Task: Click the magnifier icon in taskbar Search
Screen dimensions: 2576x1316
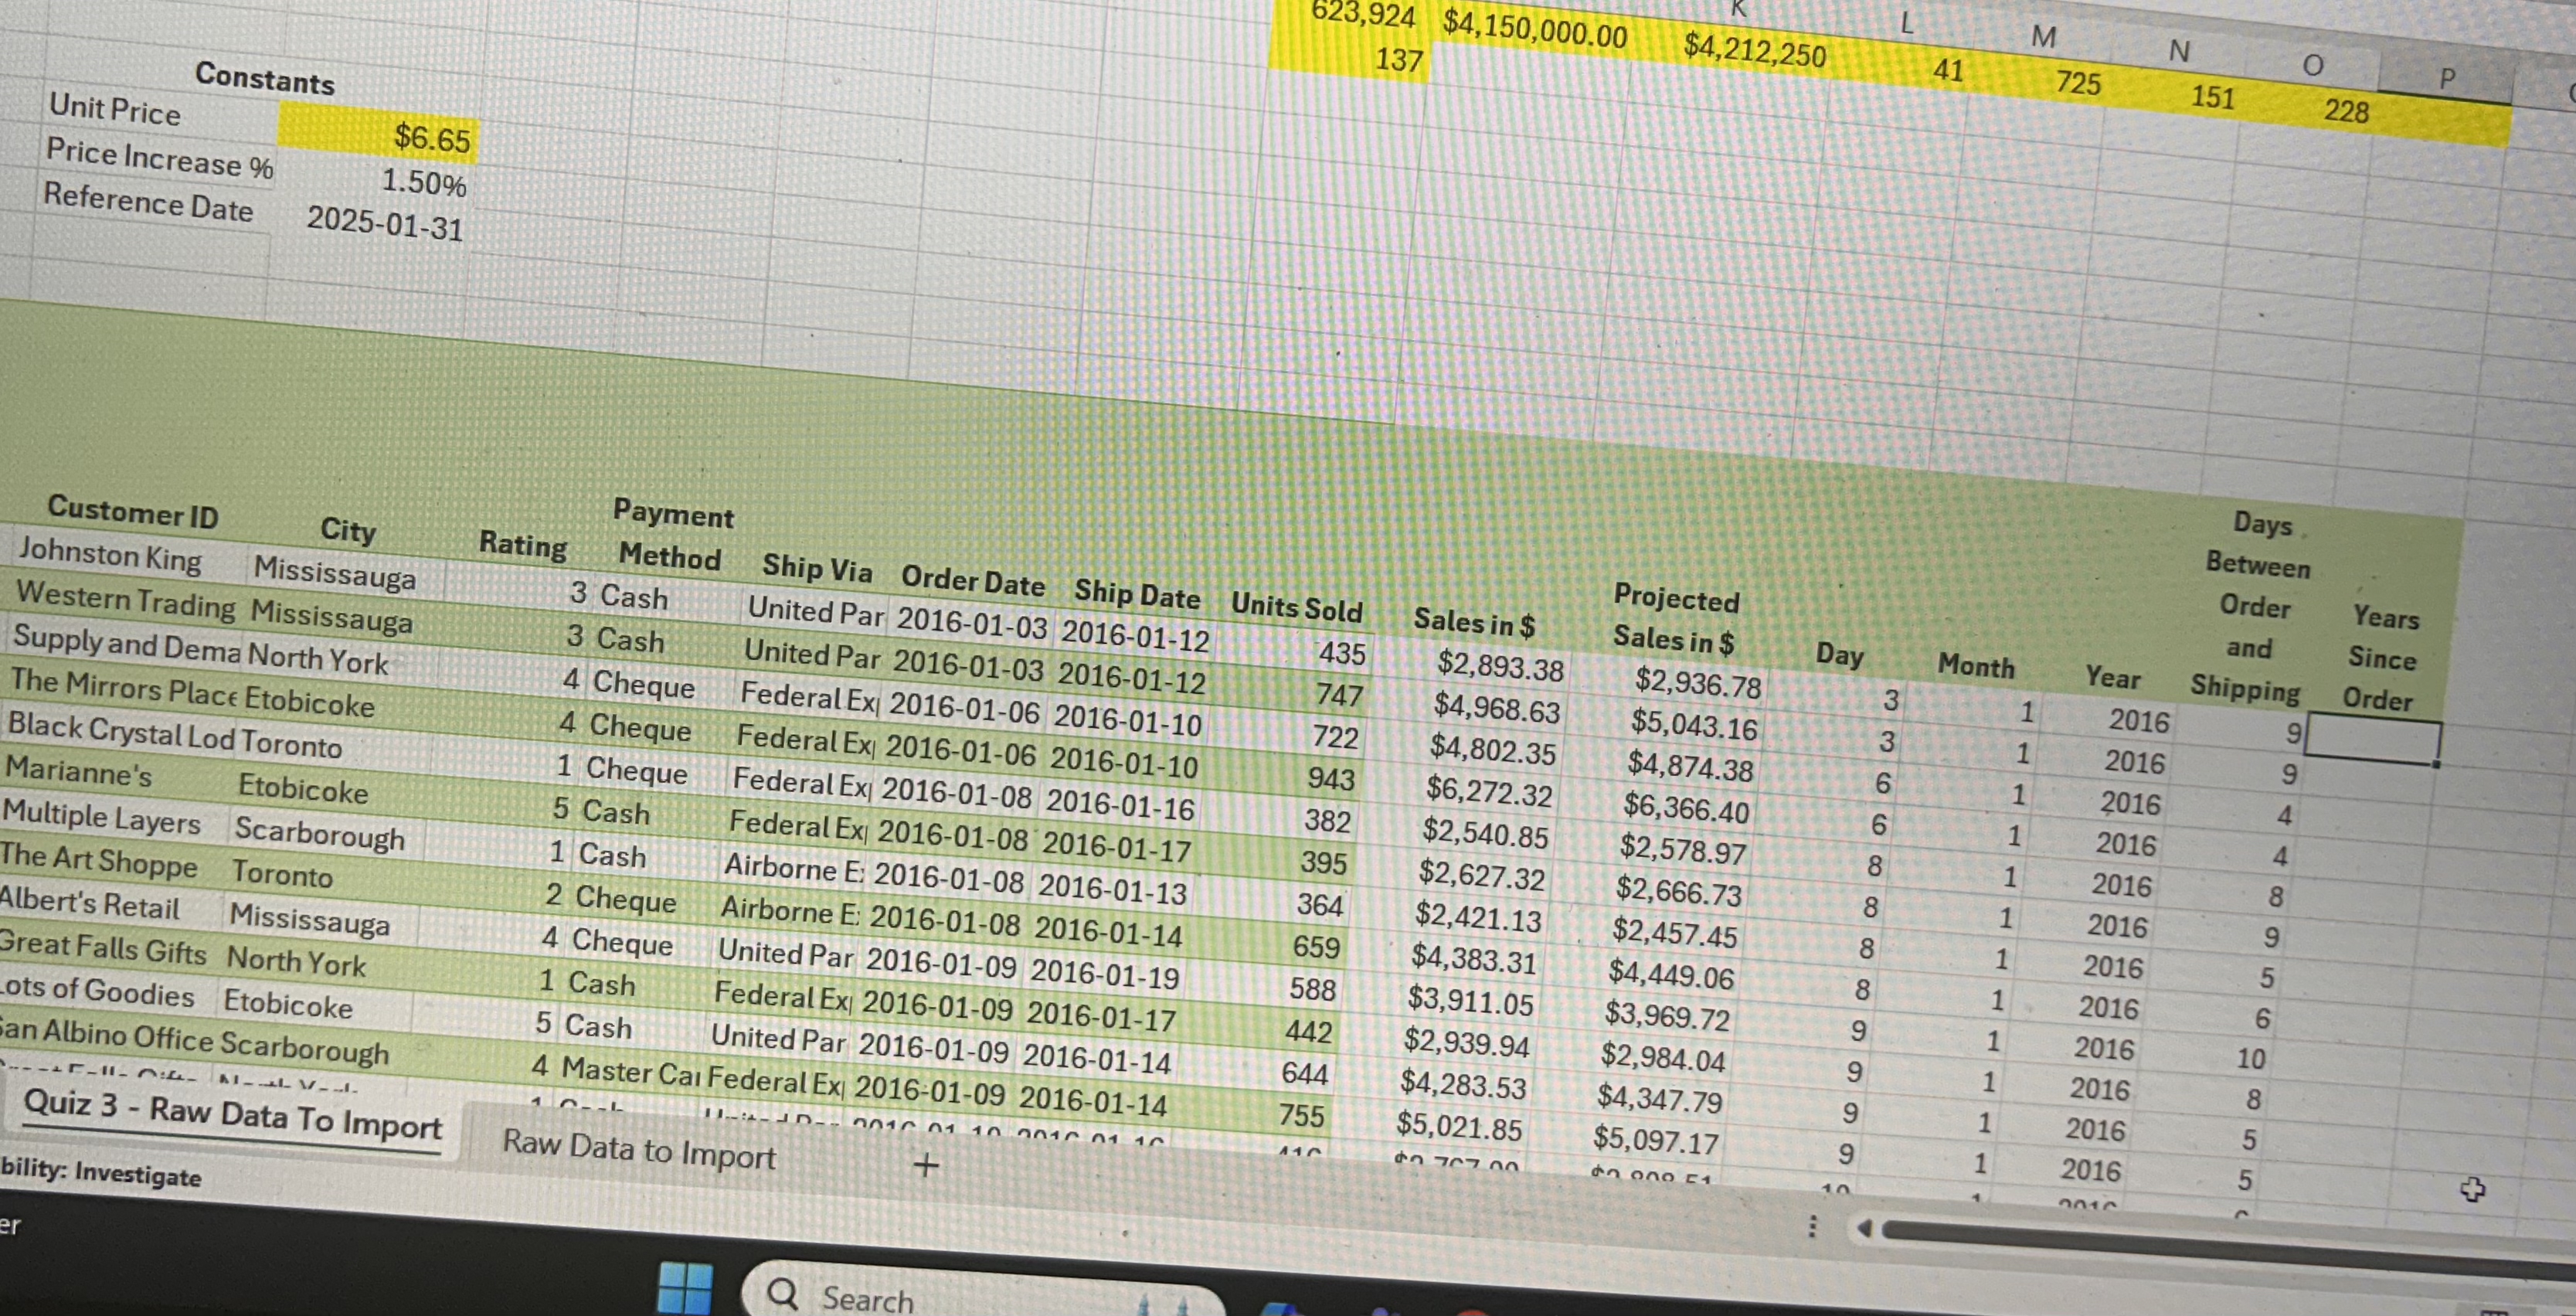Action: coord(783,1293)
